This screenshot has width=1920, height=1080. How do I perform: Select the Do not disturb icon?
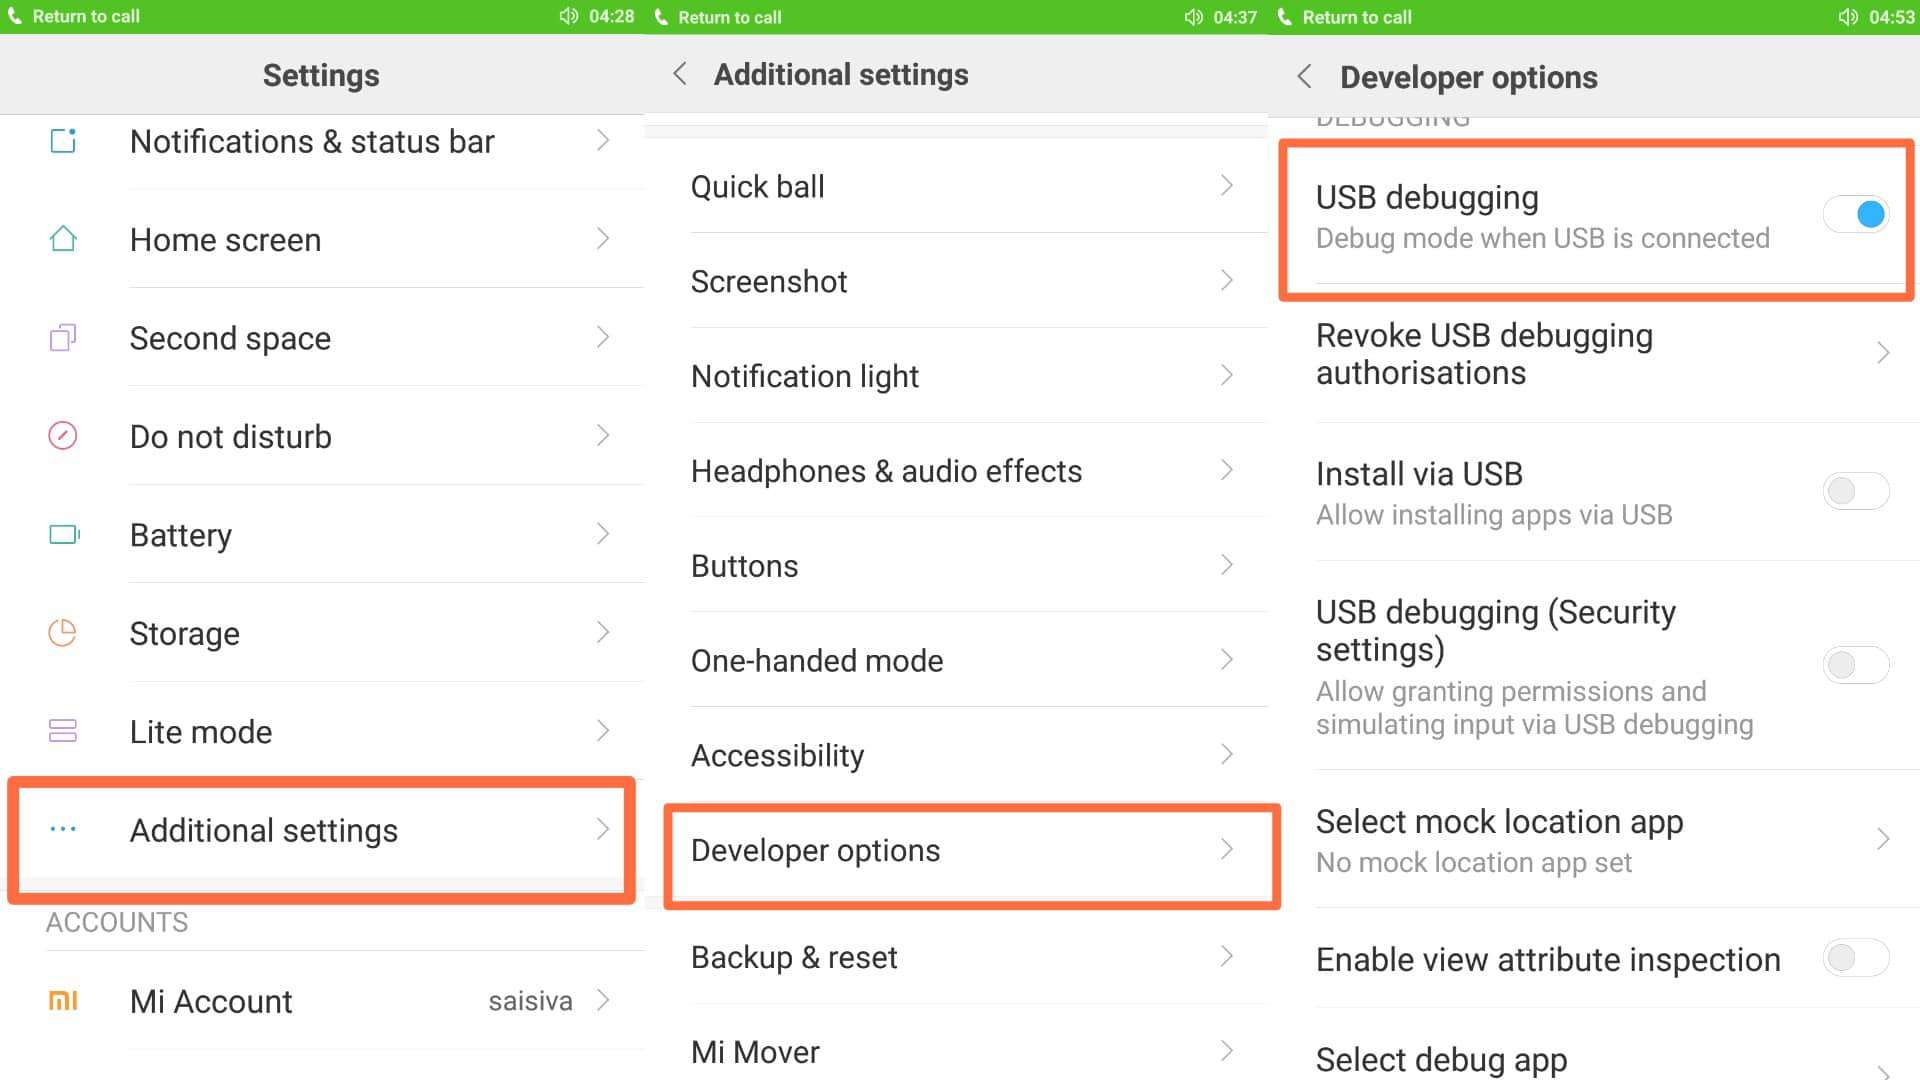coord(64,436)
